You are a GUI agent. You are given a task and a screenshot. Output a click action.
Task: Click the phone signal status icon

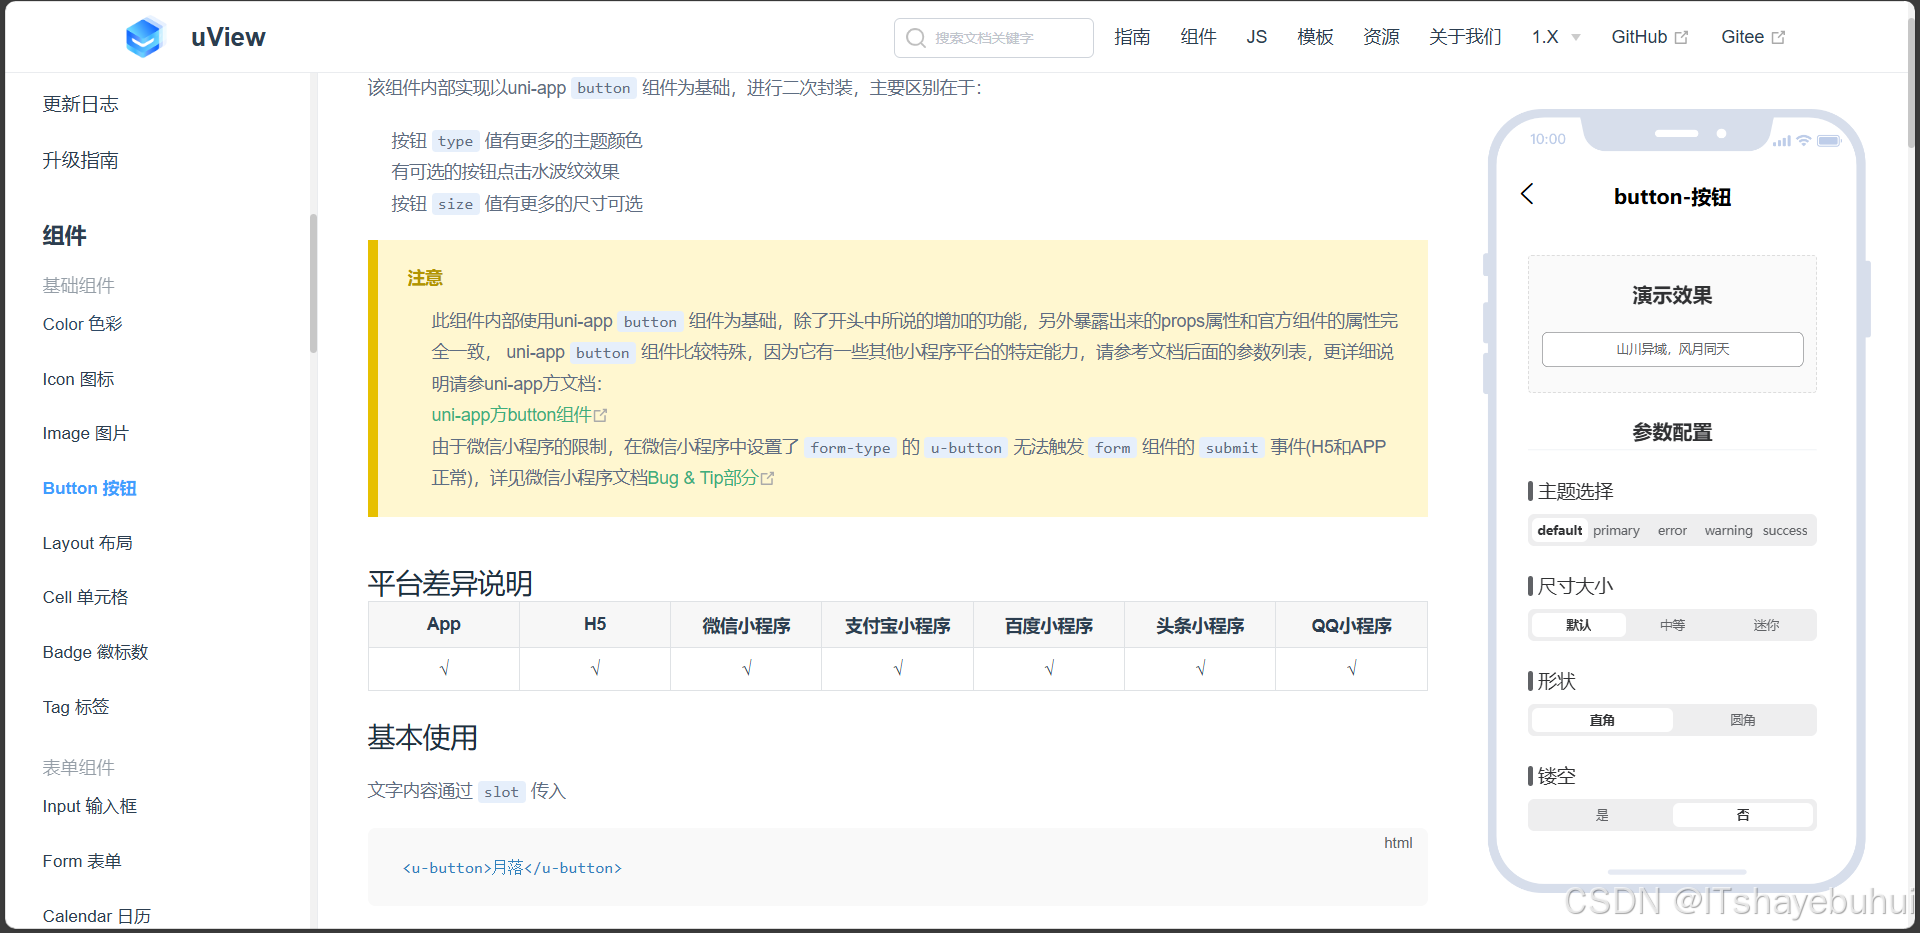pos(1782,141)
